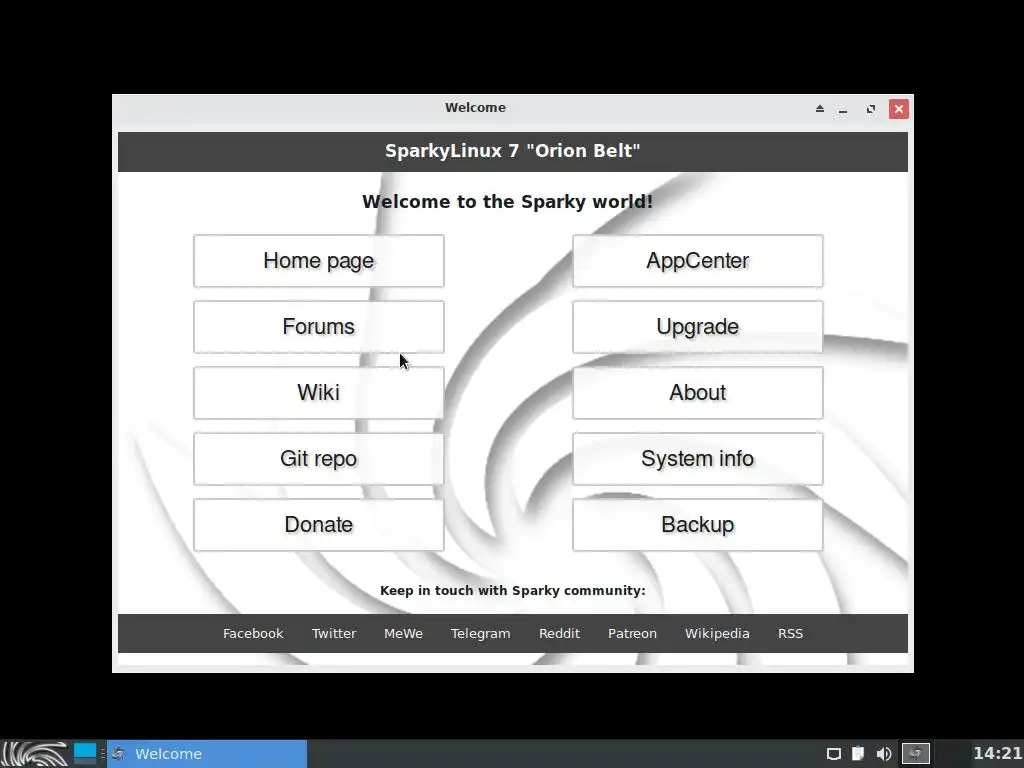This screenshot has height=768, width=1024.
Task: Open the Patreon link
Action: (x=632, y=633)
